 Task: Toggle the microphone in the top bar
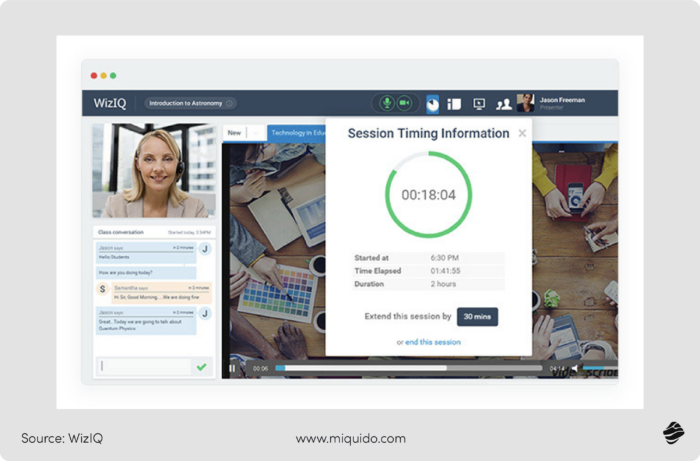tap(387, 103)
